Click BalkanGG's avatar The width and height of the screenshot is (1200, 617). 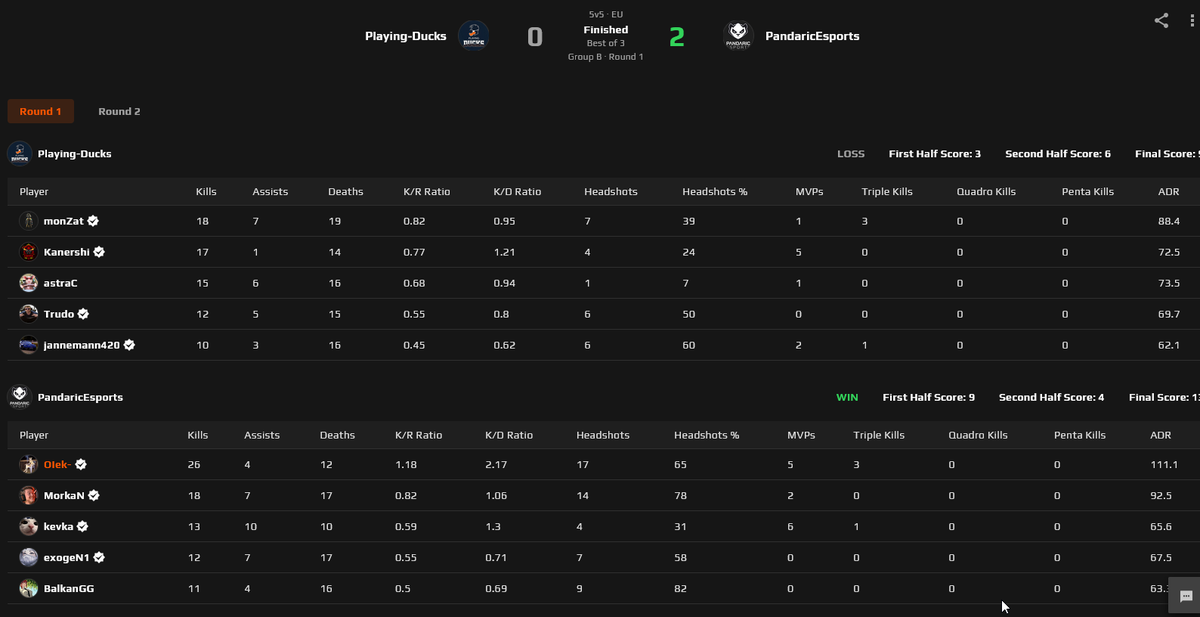pyautogui.click(x=28, y=589)
